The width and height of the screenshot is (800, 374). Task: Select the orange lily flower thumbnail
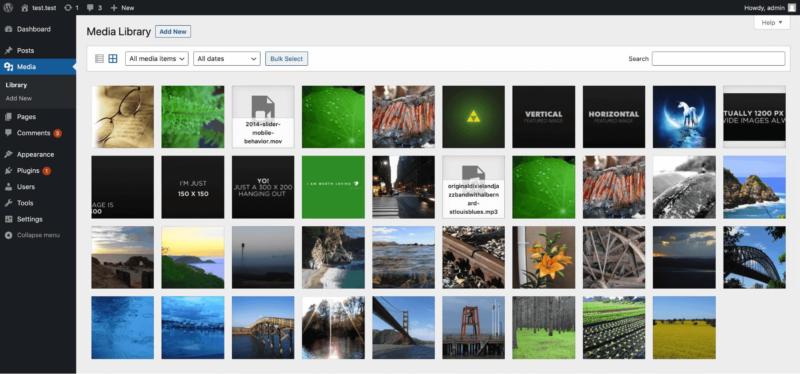click(x=544, y=258)
